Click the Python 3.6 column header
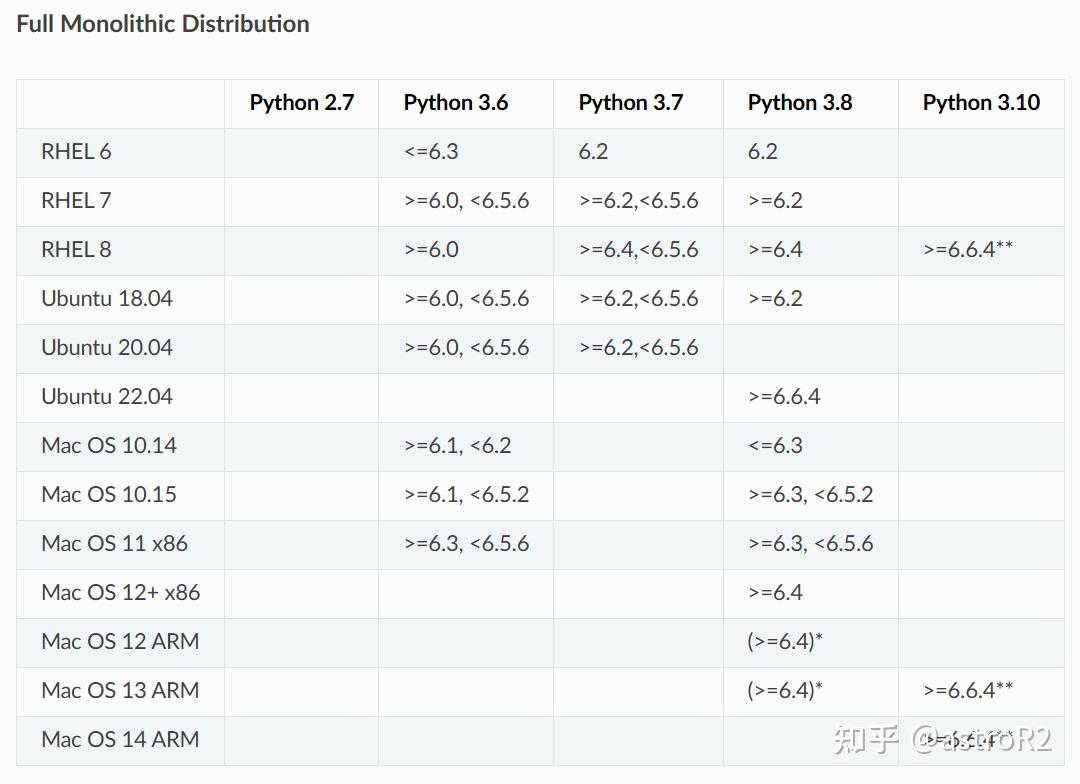 455,103
